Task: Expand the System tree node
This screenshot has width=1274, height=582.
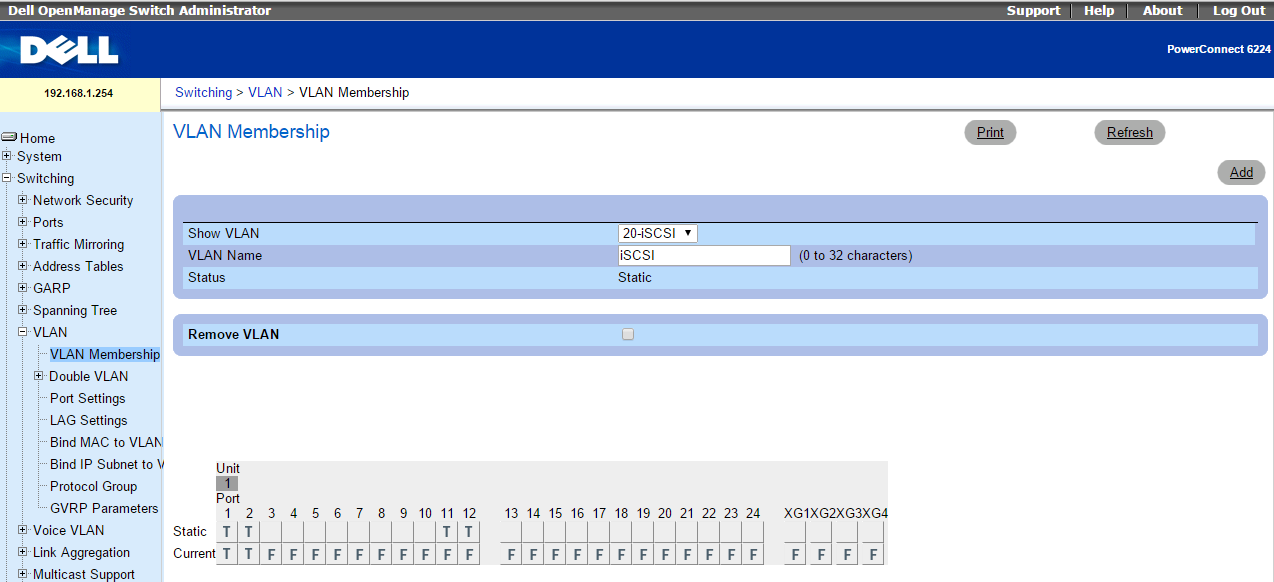Action: 7,156
